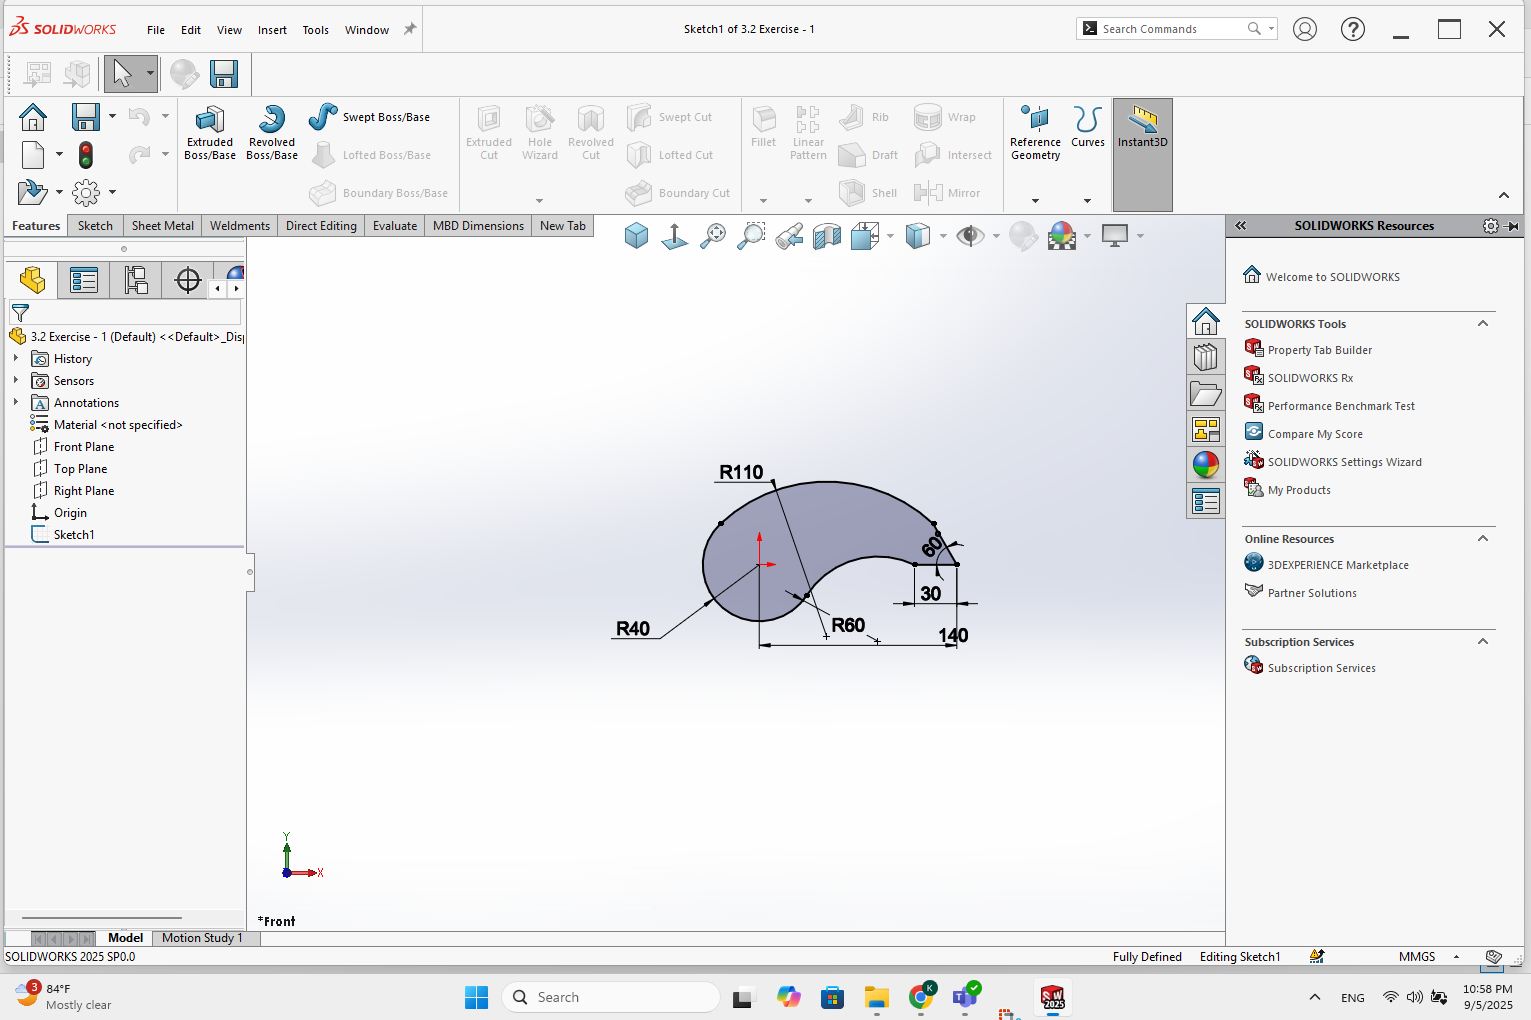This screenshot has height=1020, width=1531.
Task: Open the DimXpertManager crosshair tab
Action: (x=188, y=280)
